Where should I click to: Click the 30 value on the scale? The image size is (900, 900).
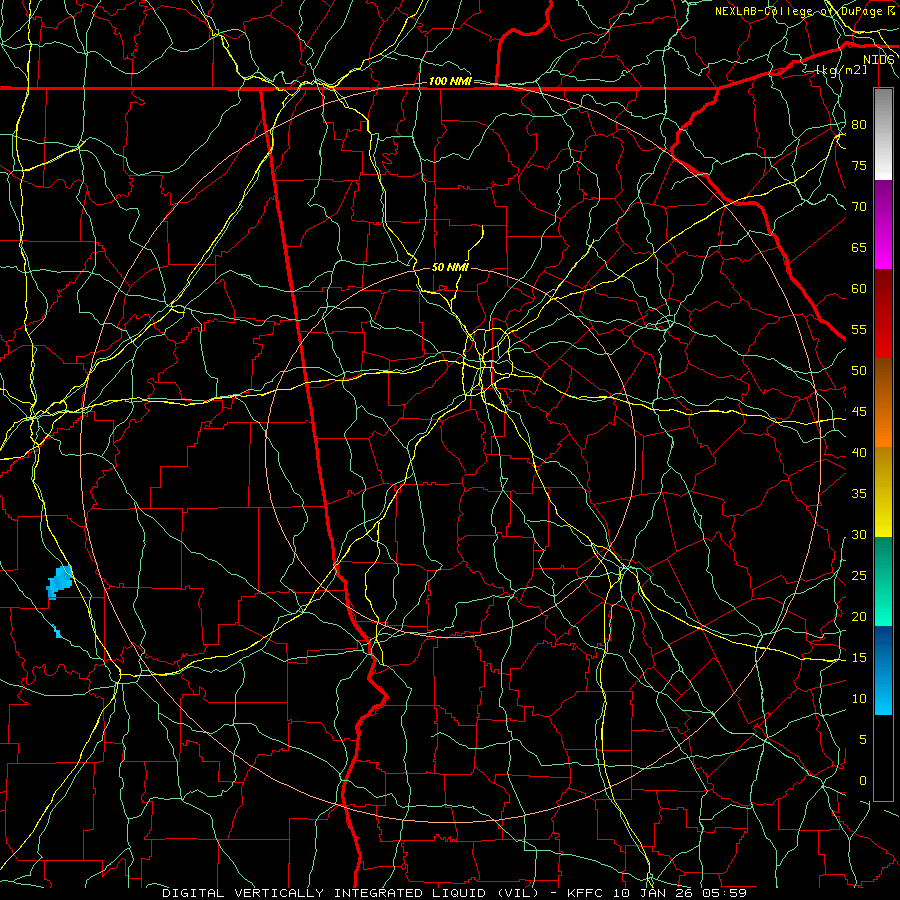coord(859,534)
